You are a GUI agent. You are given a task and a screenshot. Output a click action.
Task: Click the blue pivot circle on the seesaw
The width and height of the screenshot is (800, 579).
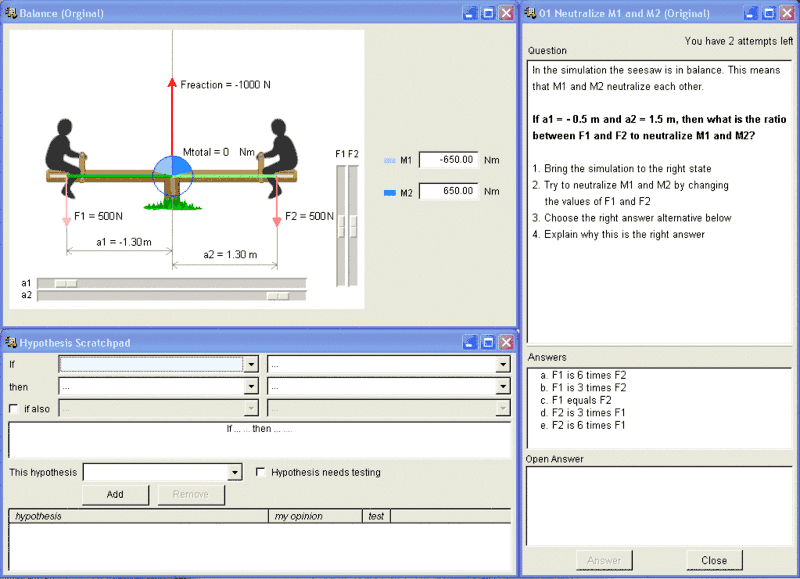172,176
